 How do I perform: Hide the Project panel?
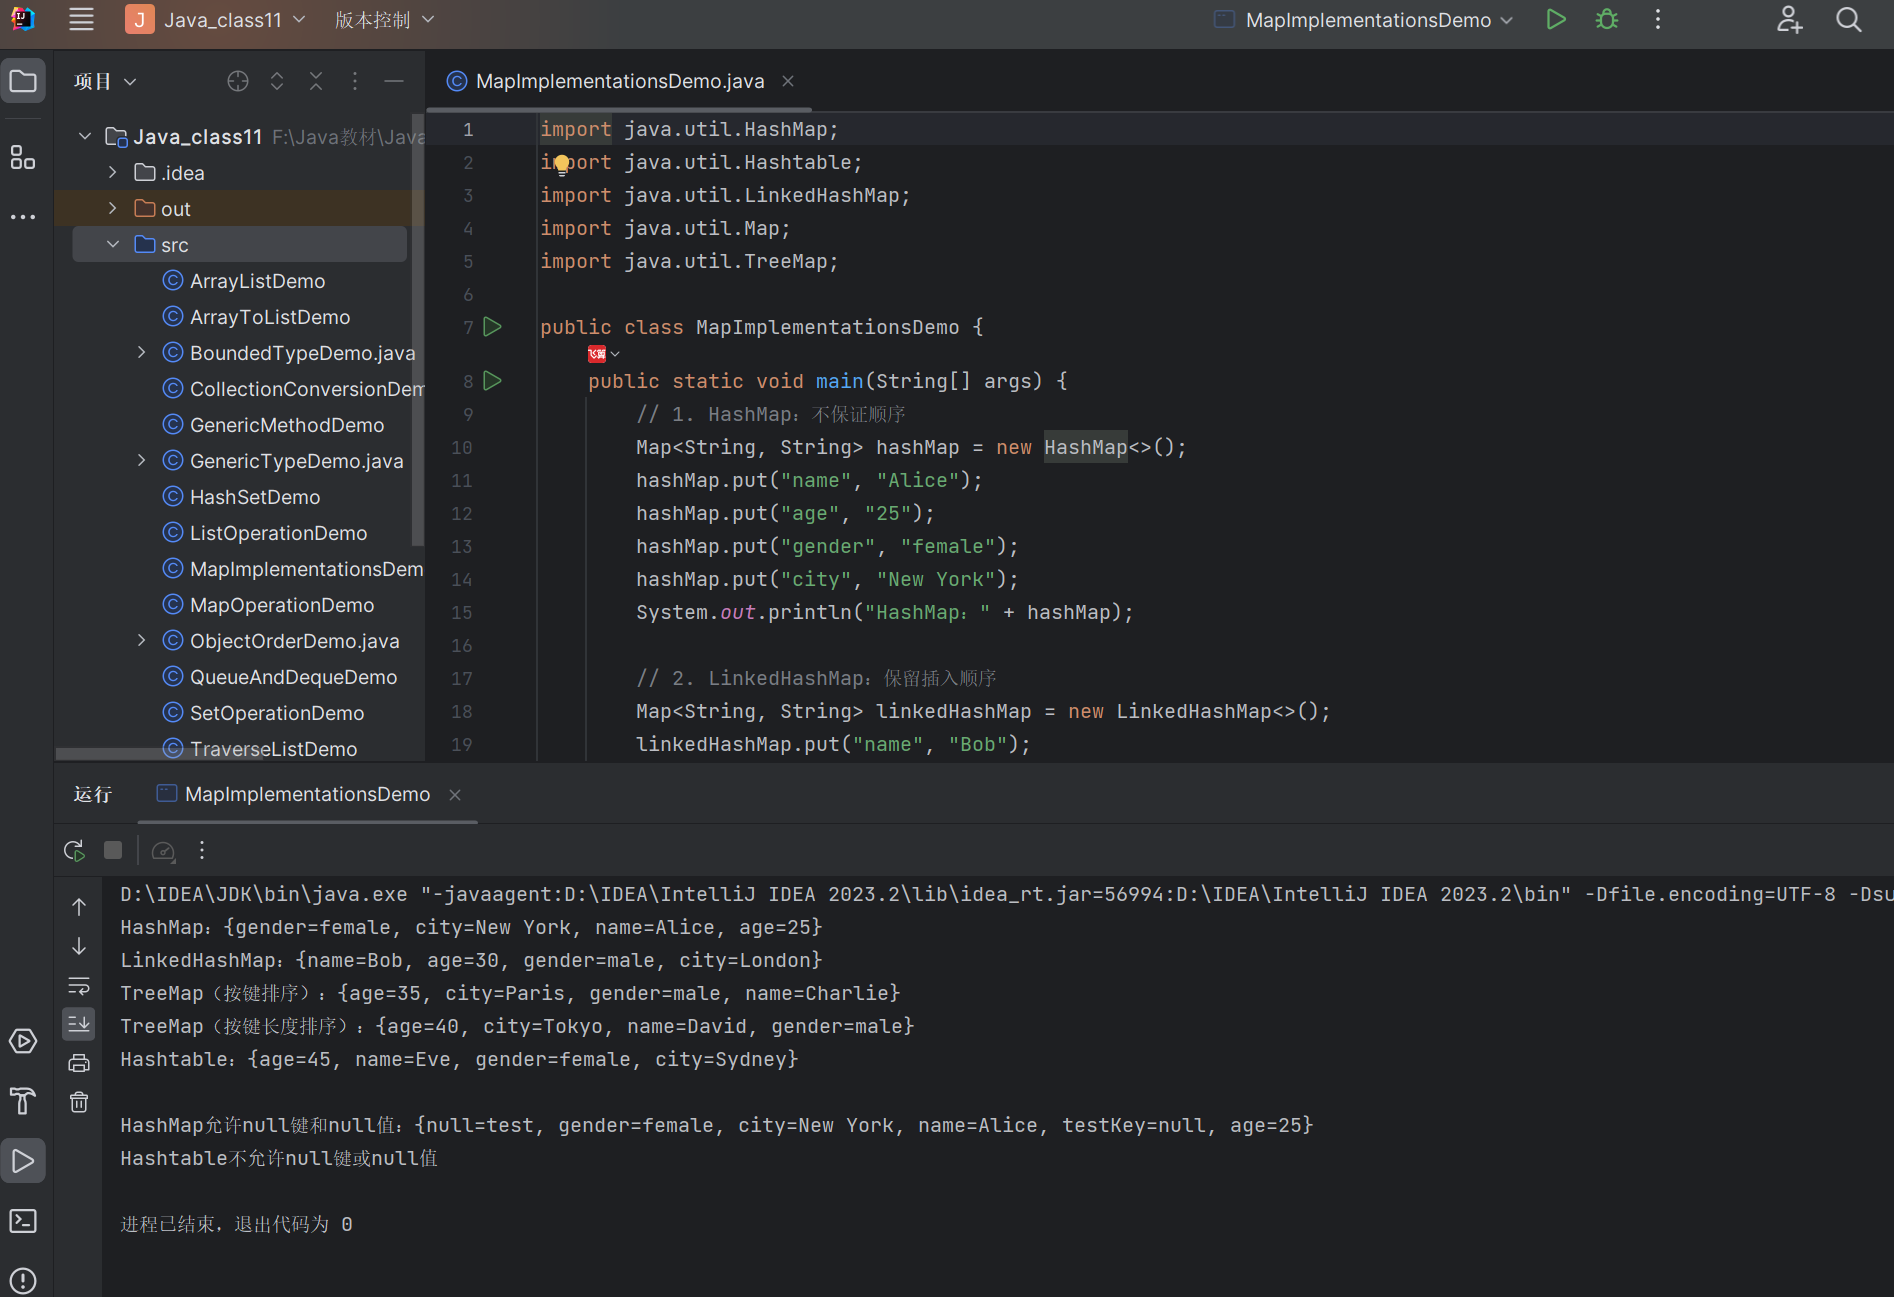pyautogui.click(x=394, y=81)
